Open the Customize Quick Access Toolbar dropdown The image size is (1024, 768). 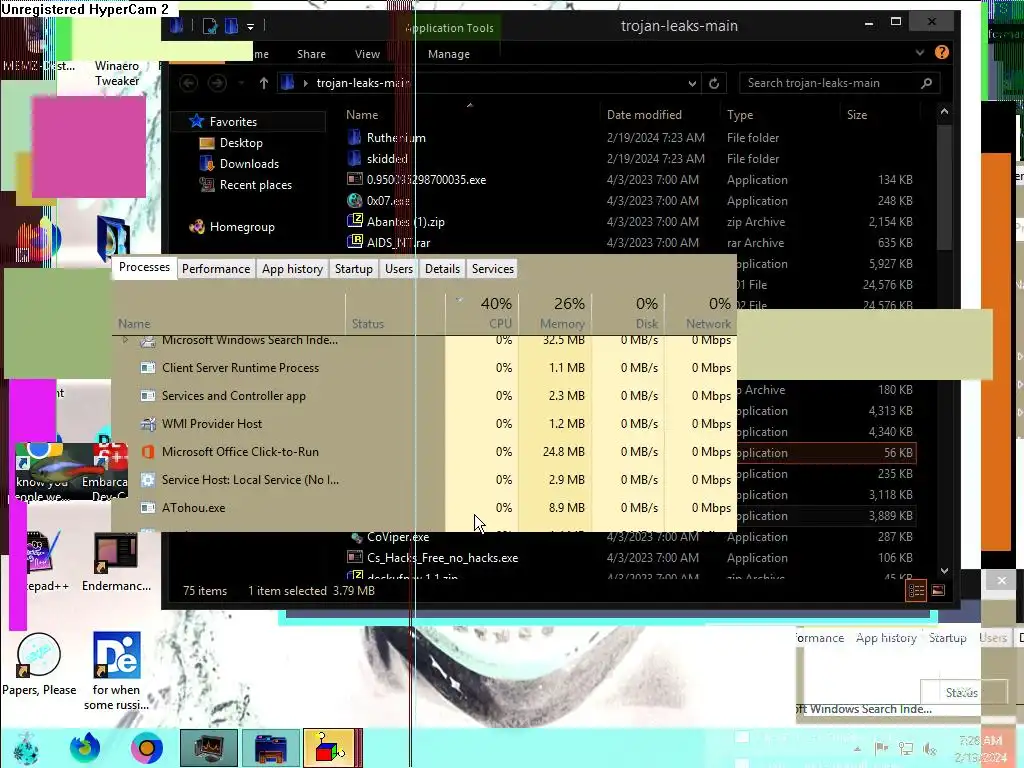pyautogui.click(x=250, y=27)
